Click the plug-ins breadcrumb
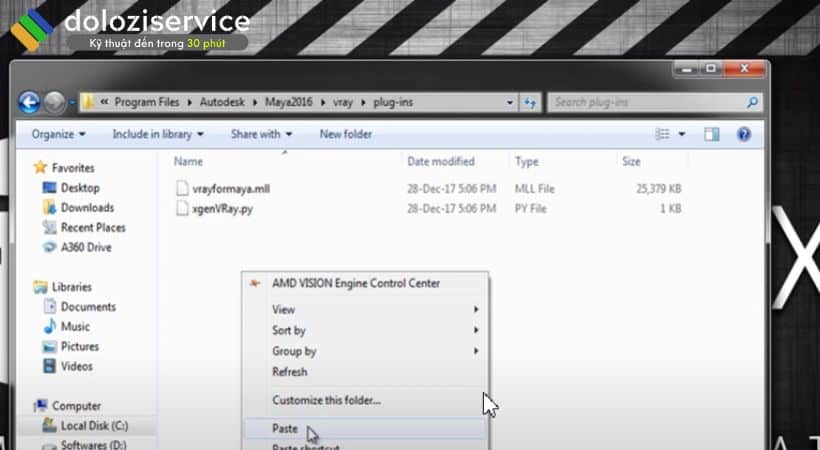This screenshot has width=820, height=450. pyautogui.click(x=393, y=103)
